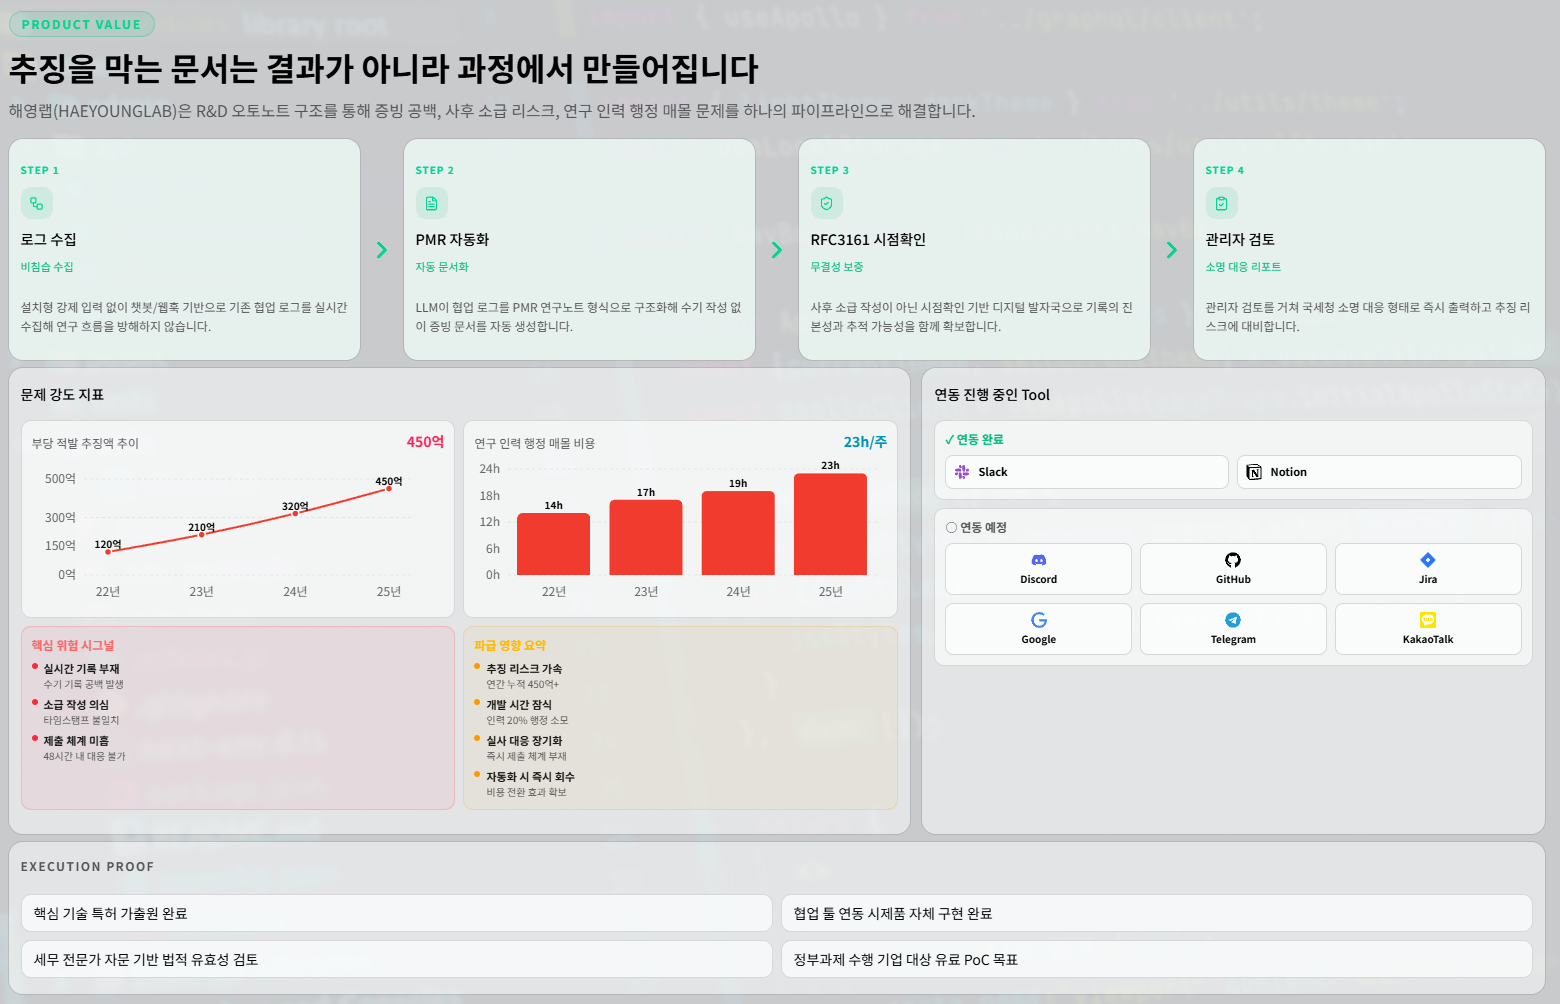Viewport: 1560px width, 1004px height.
Task: Click the circle marker beside 연동 예정
Action: pos(951,527)
